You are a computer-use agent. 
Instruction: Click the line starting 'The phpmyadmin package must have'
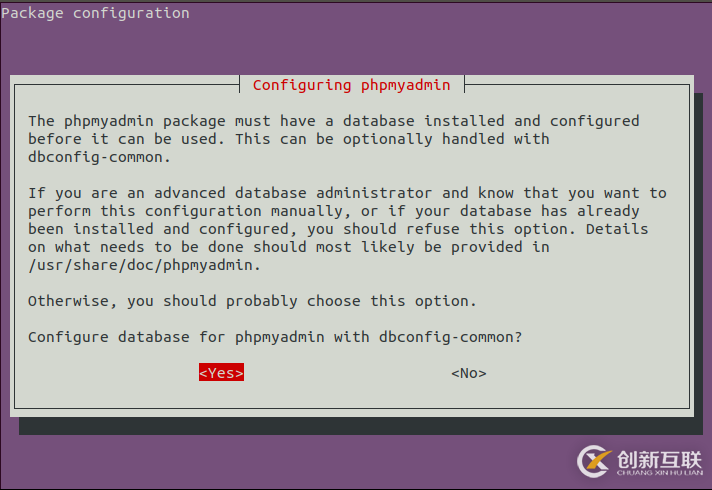334,121
